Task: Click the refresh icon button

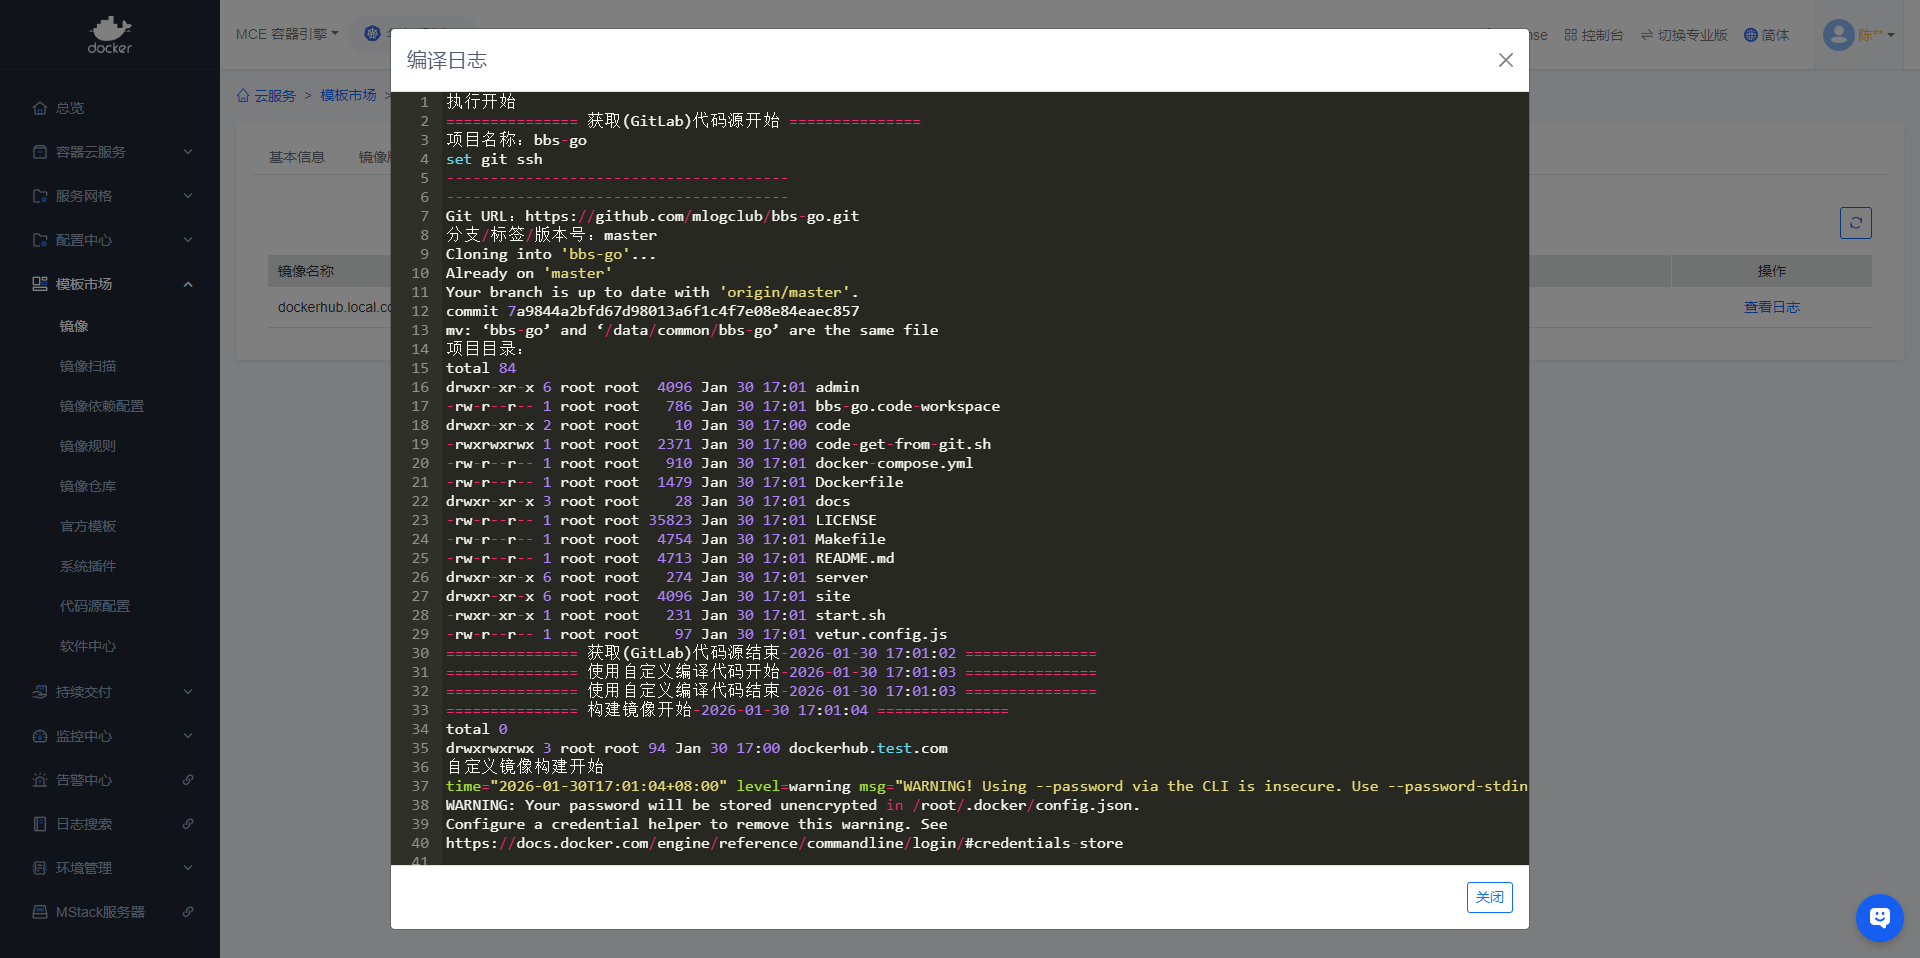Action: click(1855, 223)
